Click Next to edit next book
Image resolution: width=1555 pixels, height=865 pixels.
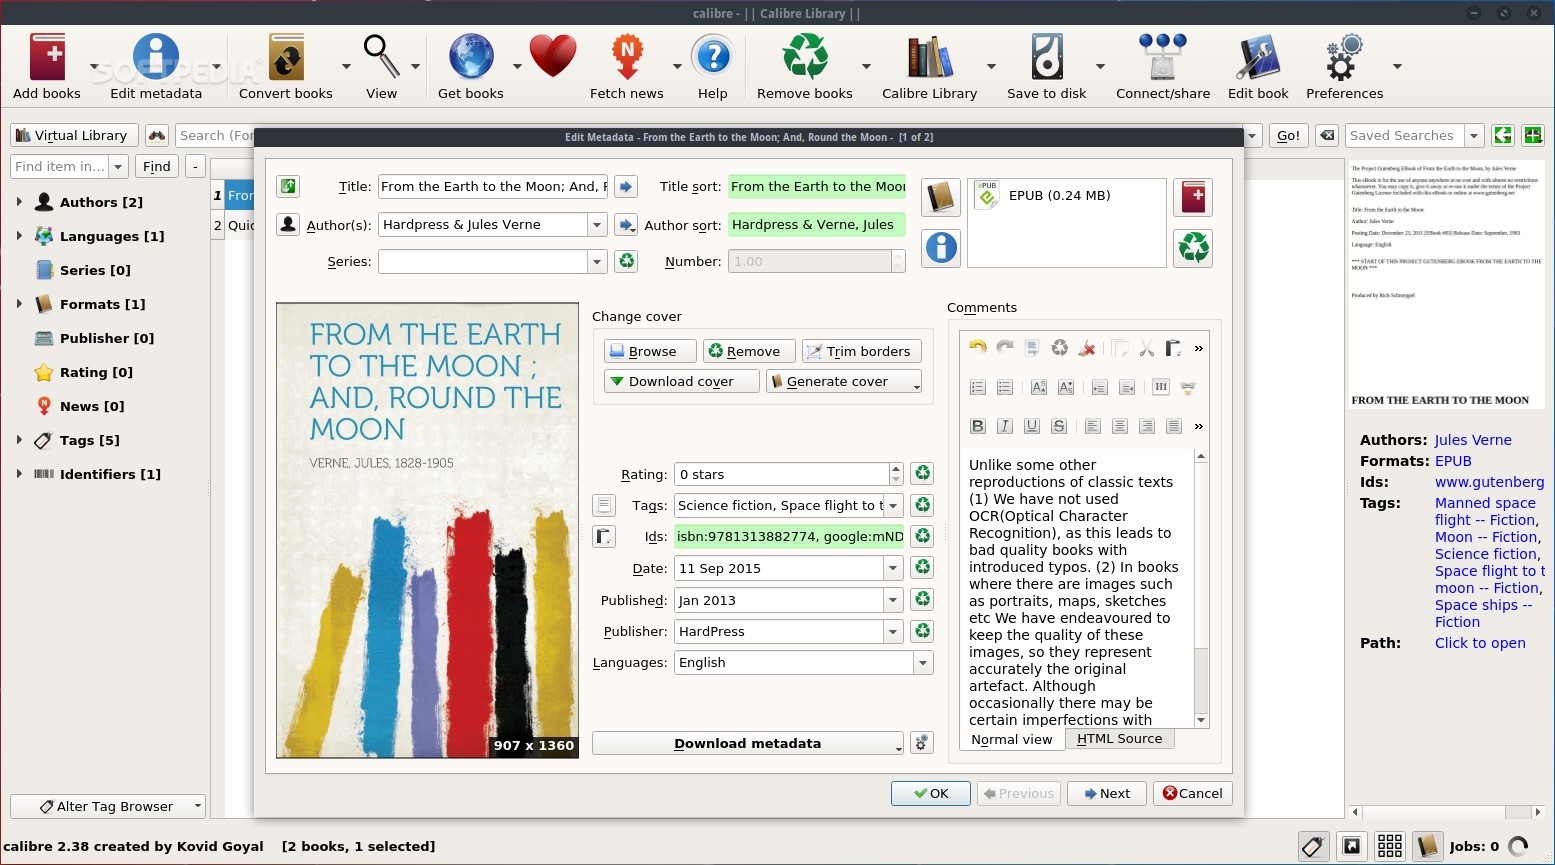1107,793
